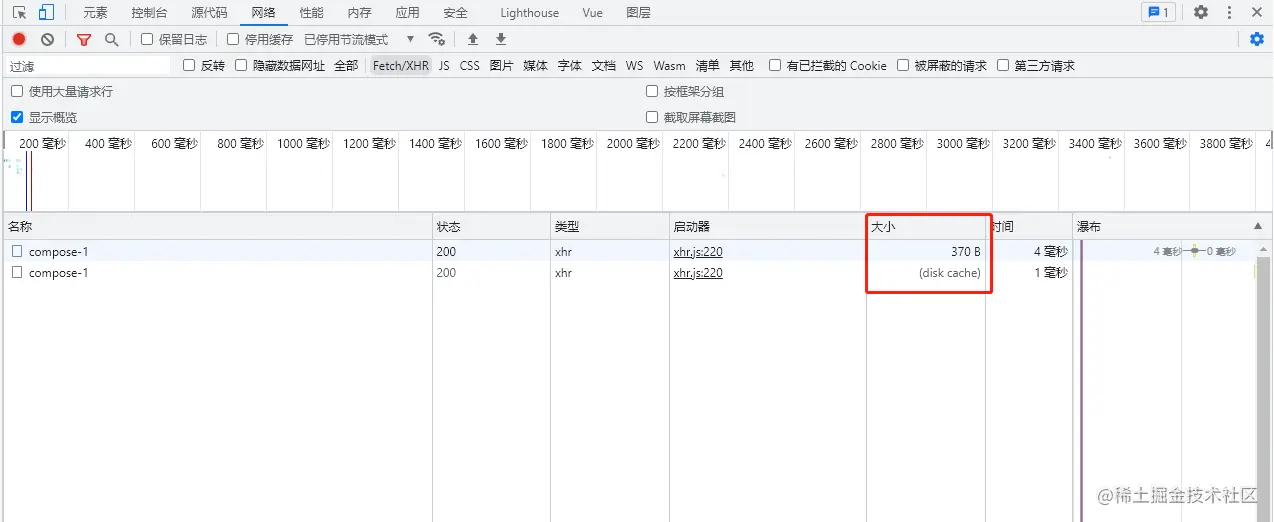Filter requests by Wasm type
Image resolution: width=1274 pixels, height=522 pixels.
[x=670, y=66]
